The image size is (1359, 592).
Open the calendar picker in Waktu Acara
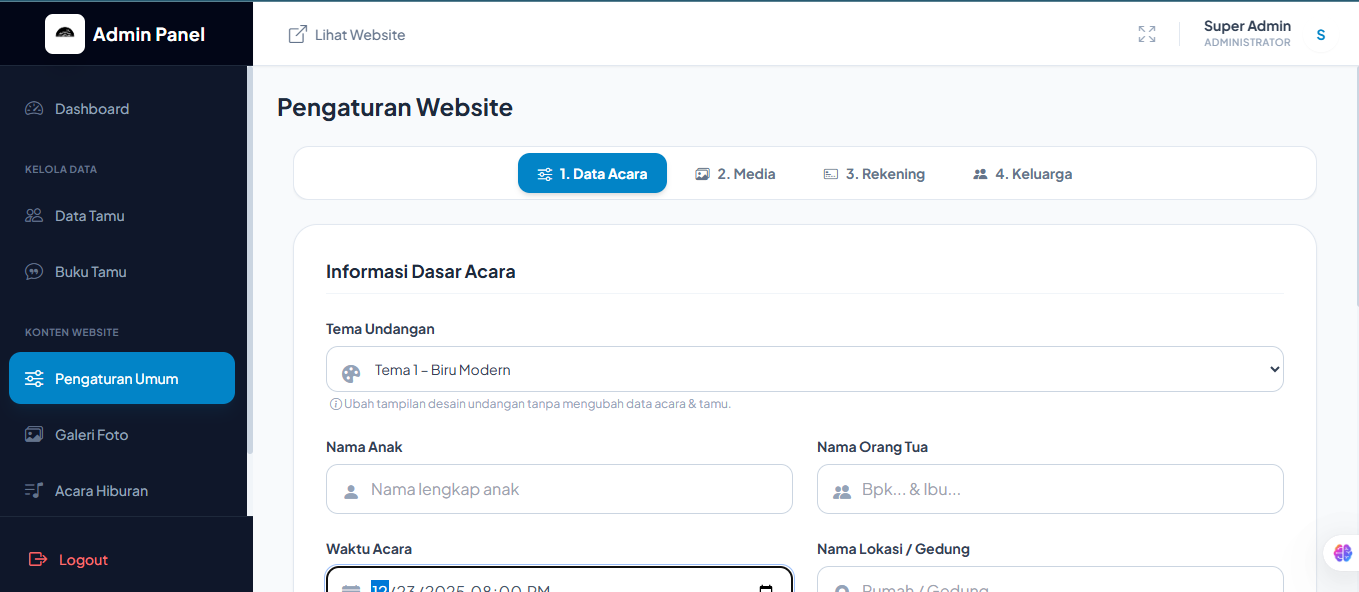click(x=766, y=588)
